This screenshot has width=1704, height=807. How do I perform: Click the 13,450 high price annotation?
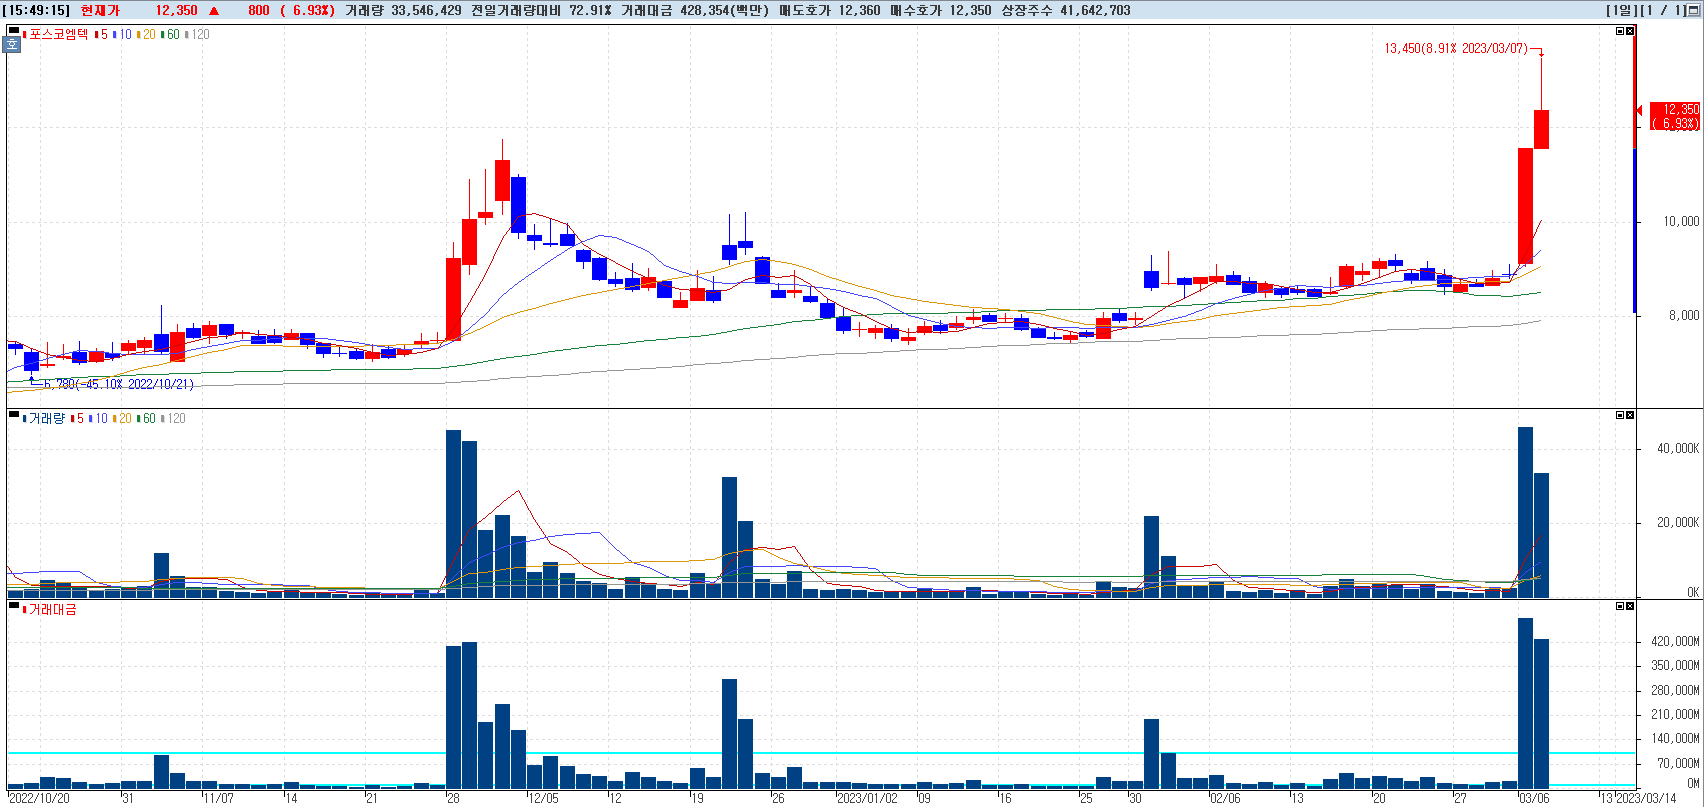tap(1456, 48)
